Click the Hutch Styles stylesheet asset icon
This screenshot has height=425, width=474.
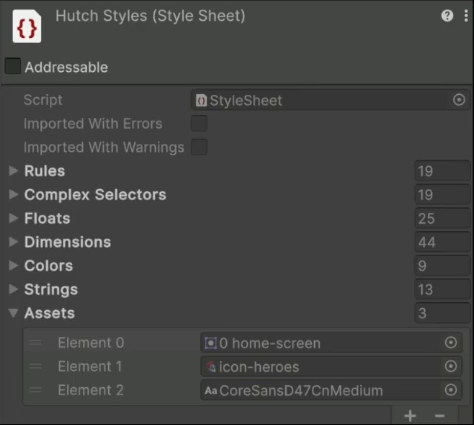[27, 26]
